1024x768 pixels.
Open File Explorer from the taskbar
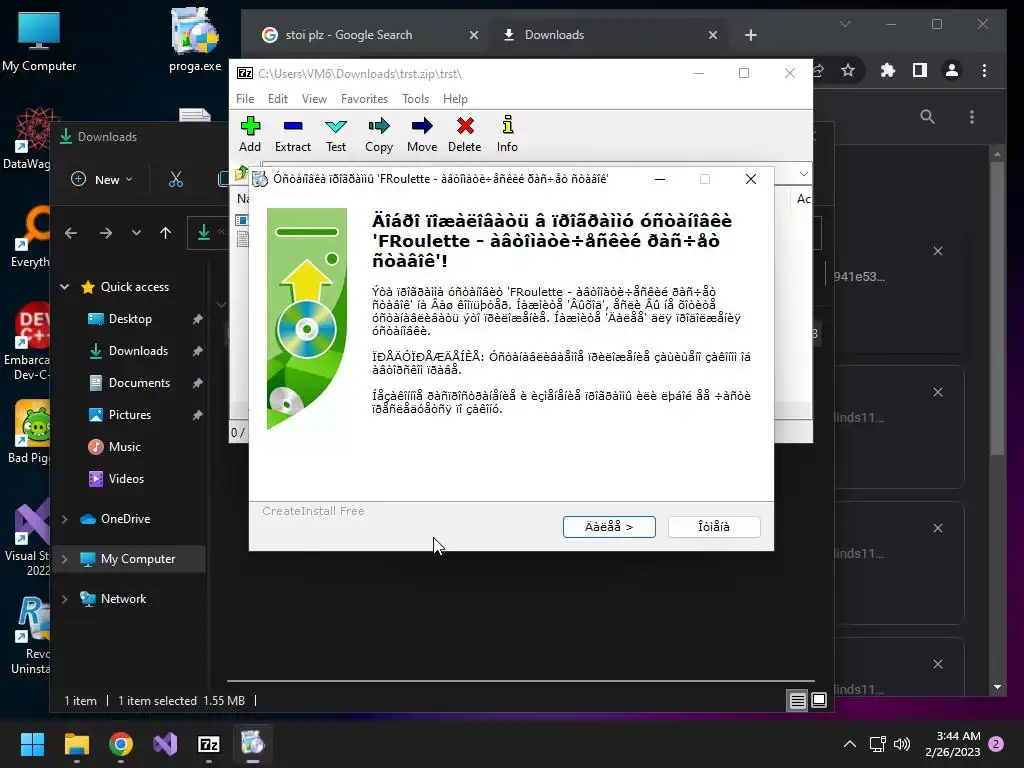[76, 744]
